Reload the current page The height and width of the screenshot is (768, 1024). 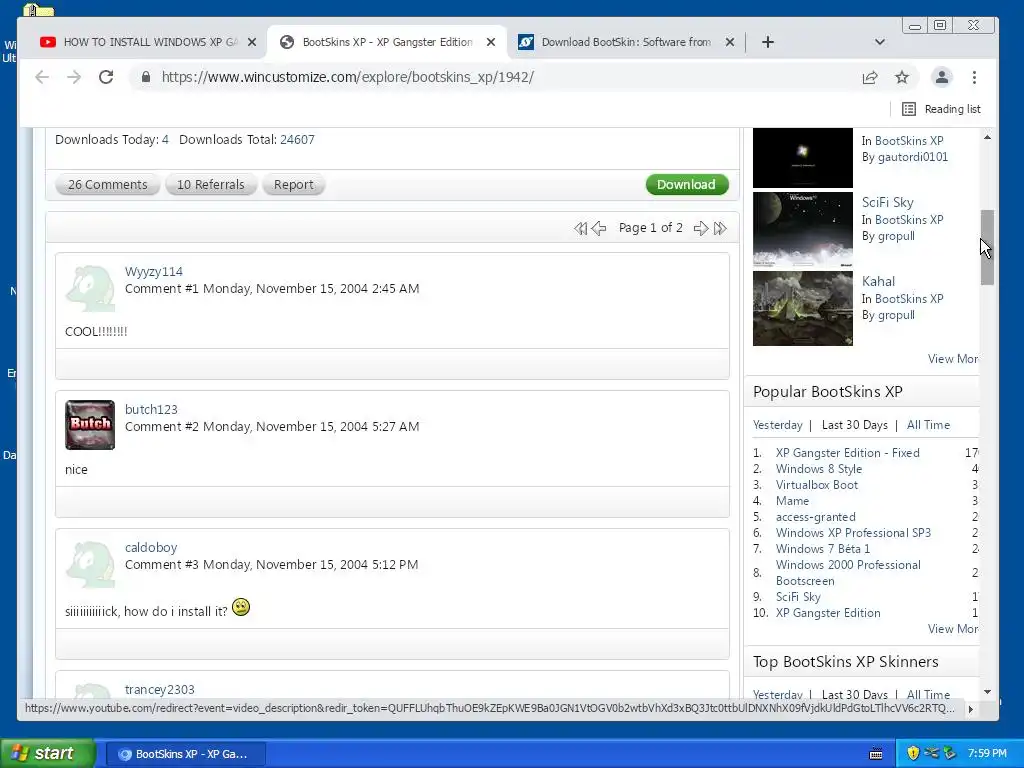pos(106,77)
